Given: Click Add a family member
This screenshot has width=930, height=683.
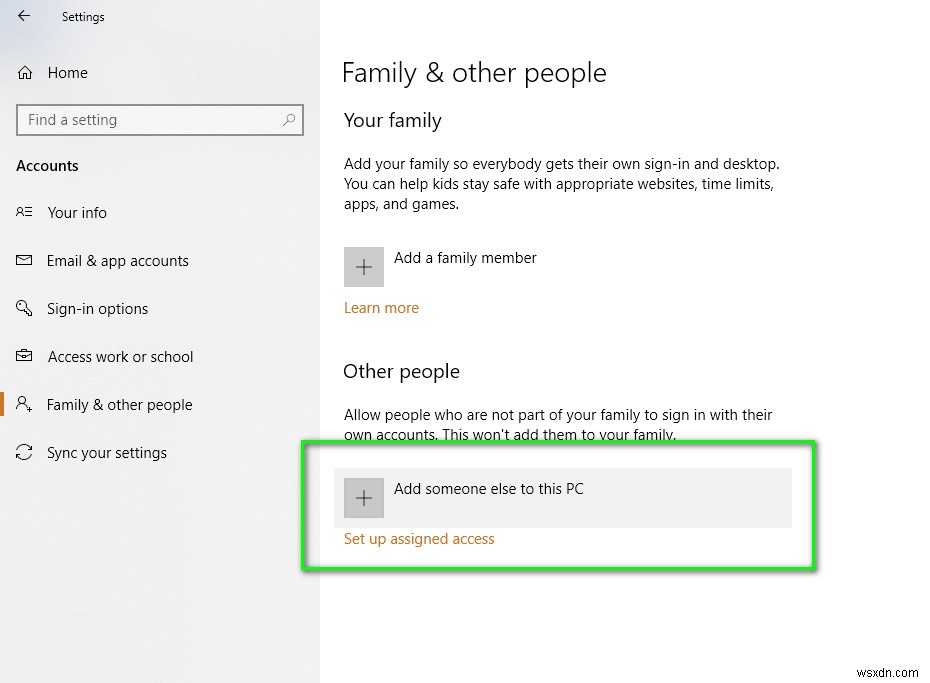Looking at the screenshot, I should 465,257.
